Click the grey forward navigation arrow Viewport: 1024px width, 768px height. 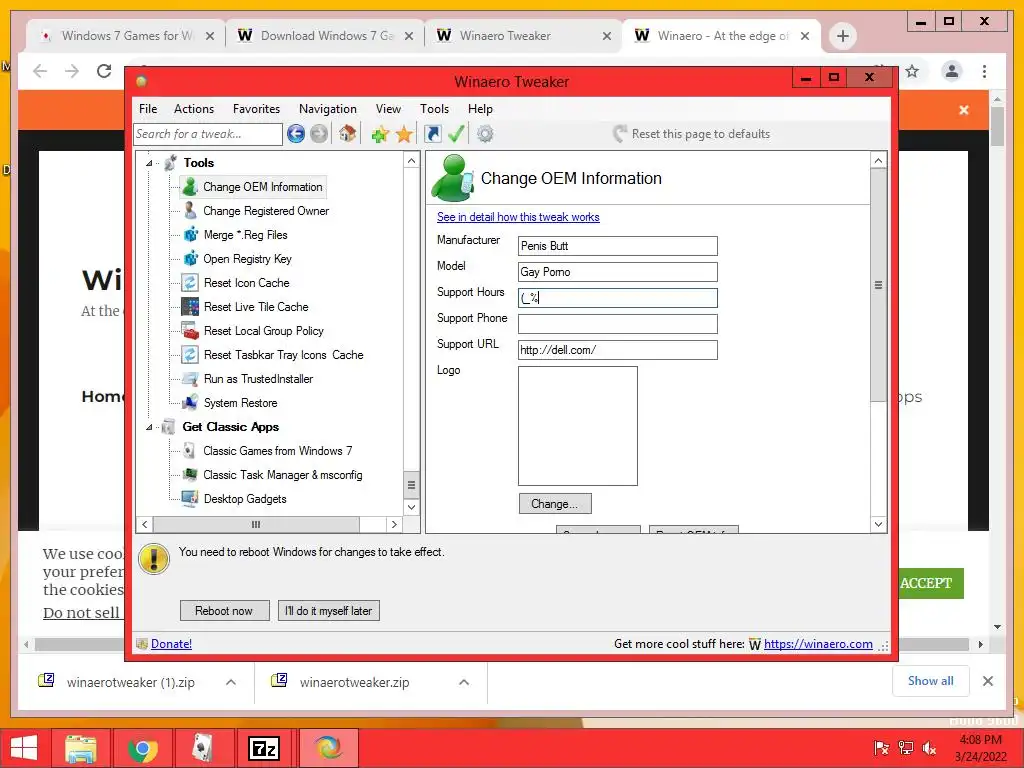pos(319,135)
